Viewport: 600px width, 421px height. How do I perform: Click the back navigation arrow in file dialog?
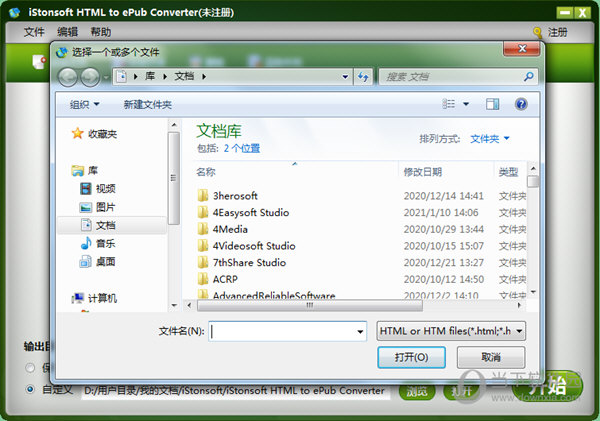tap(68, 77)
